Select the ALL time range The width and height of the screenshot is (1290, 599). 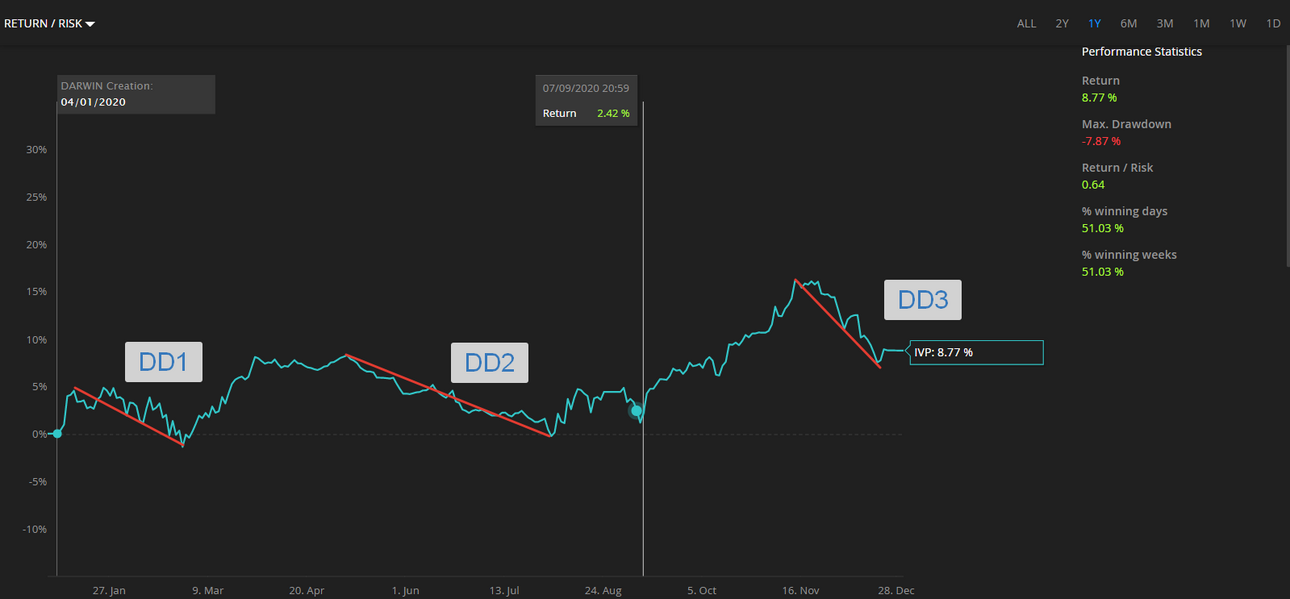[x=1026, y=23]
